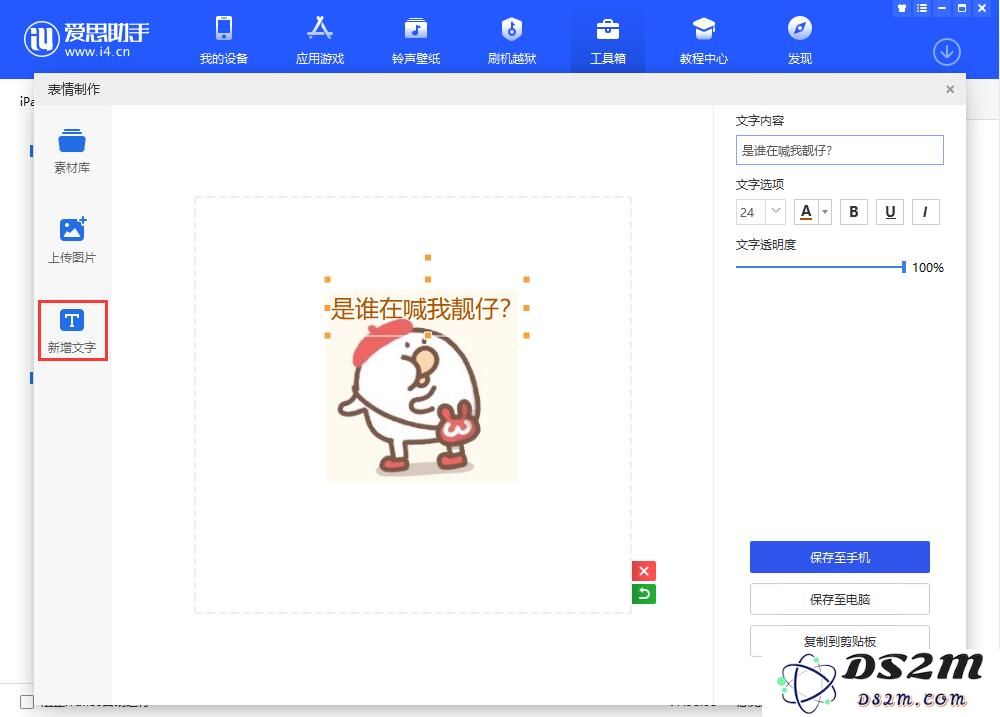
Task: Tick the checkbox at bottom-left of main window
Action: pyautogui.click(x=27, y=702)
